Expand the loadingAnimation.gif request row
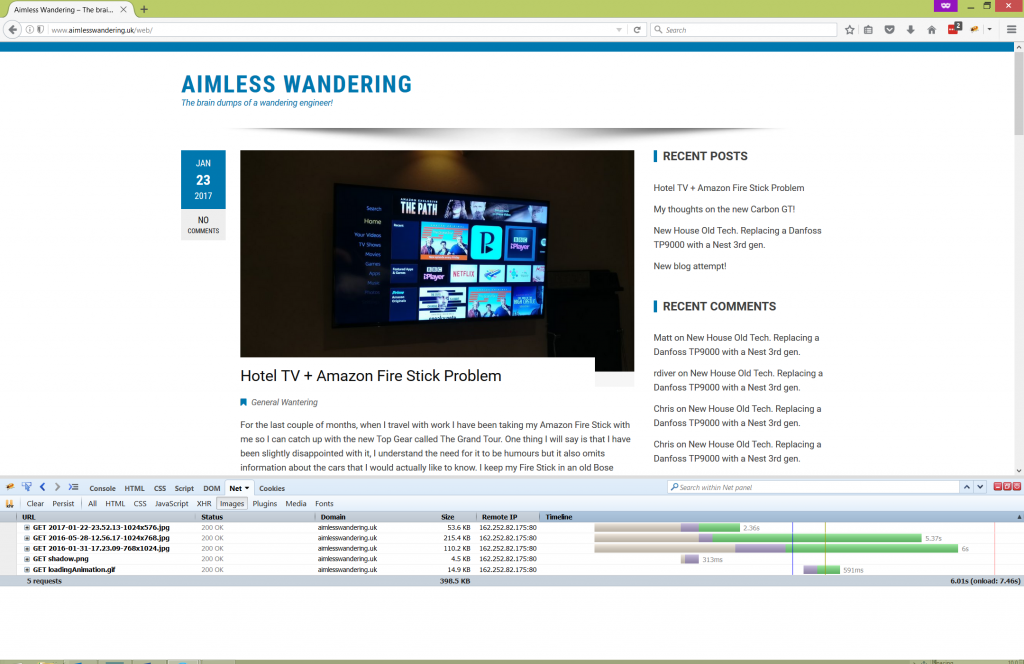Image resolution: width=1024 pixels, height=664 pixels. point(24,568)
